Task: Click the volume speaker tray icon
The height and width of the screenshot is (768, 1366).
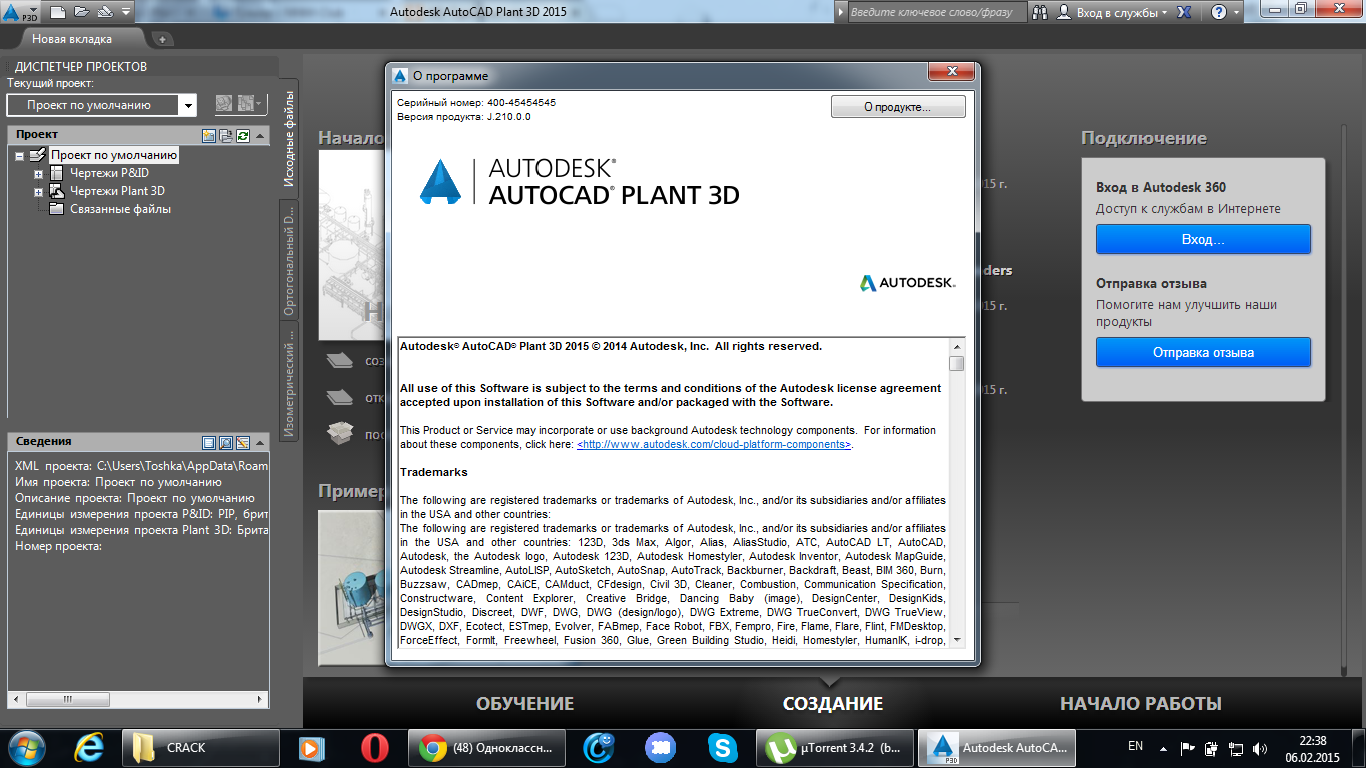Action: [1260, 747]
